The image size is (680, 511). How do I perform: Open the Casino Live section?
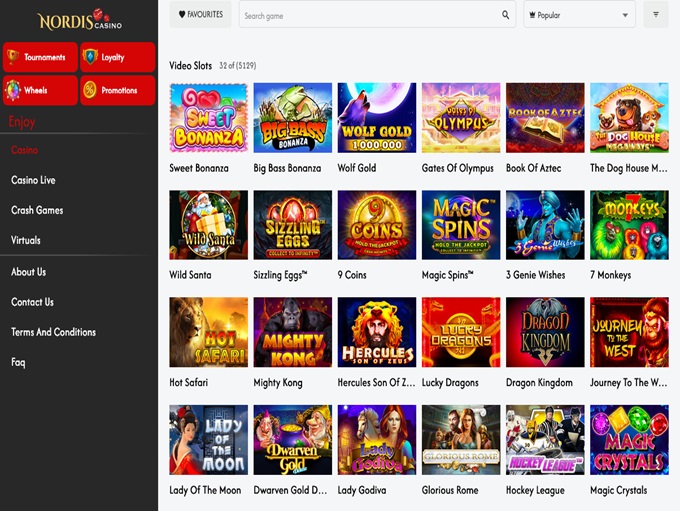[x=33, y=180]
